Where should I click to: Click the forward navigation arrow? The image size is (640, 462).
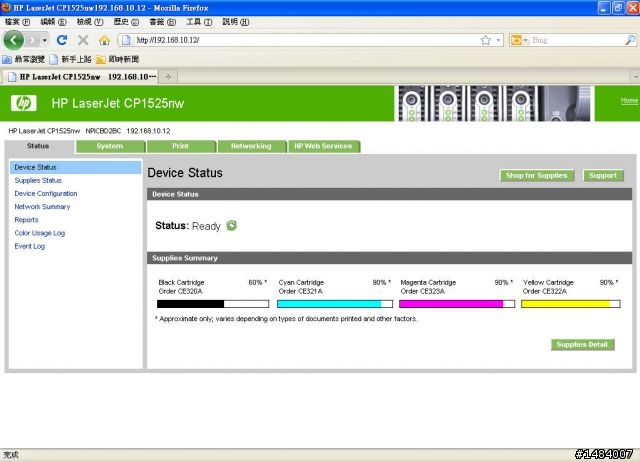pos(33,40)
